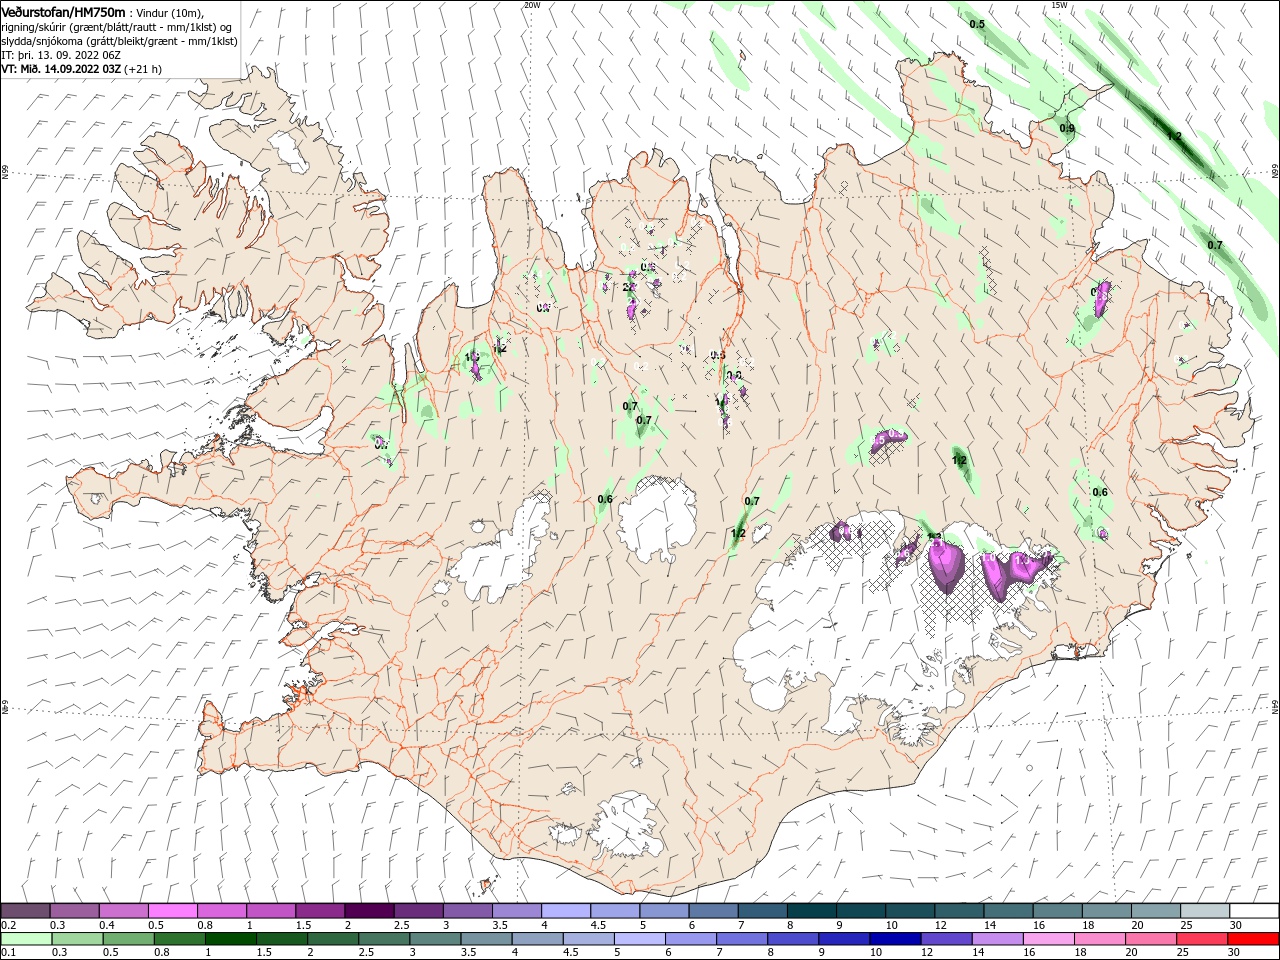
Task: Click the grey-teal 16 swatch in upper legend row
Action: pos(1058,911)
